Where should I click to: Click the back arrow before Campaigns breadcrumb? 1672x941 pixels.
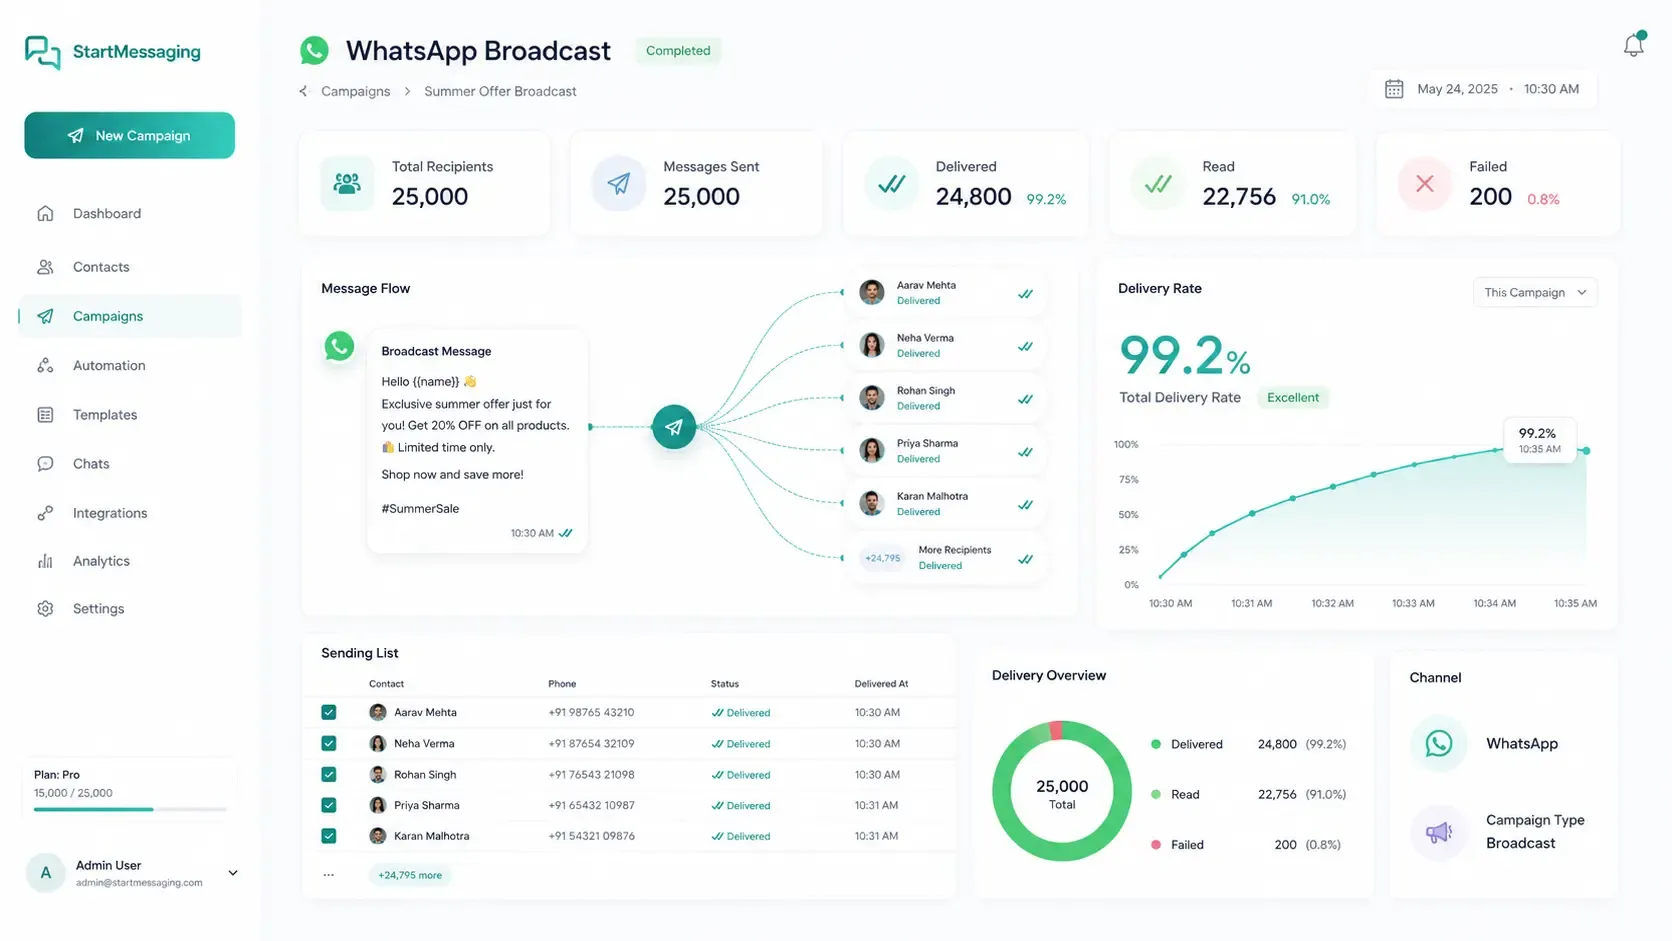coord(303,91)
